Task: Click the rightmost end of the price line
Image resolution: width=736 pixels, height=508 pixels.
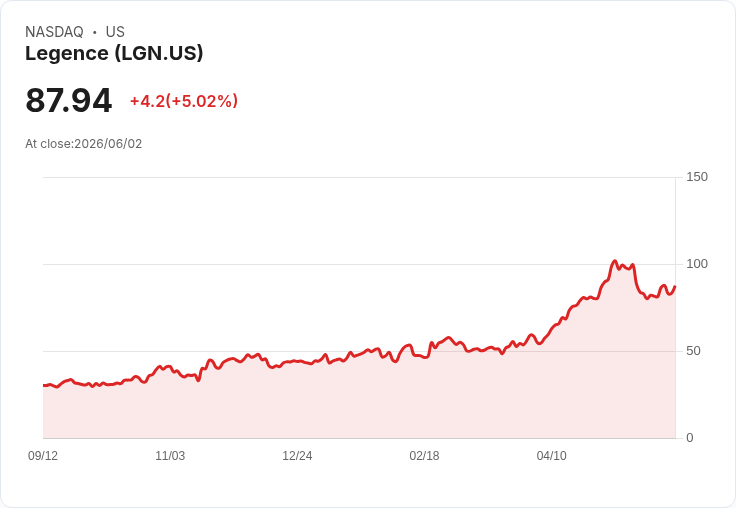Action: click(x=675, y=286)
